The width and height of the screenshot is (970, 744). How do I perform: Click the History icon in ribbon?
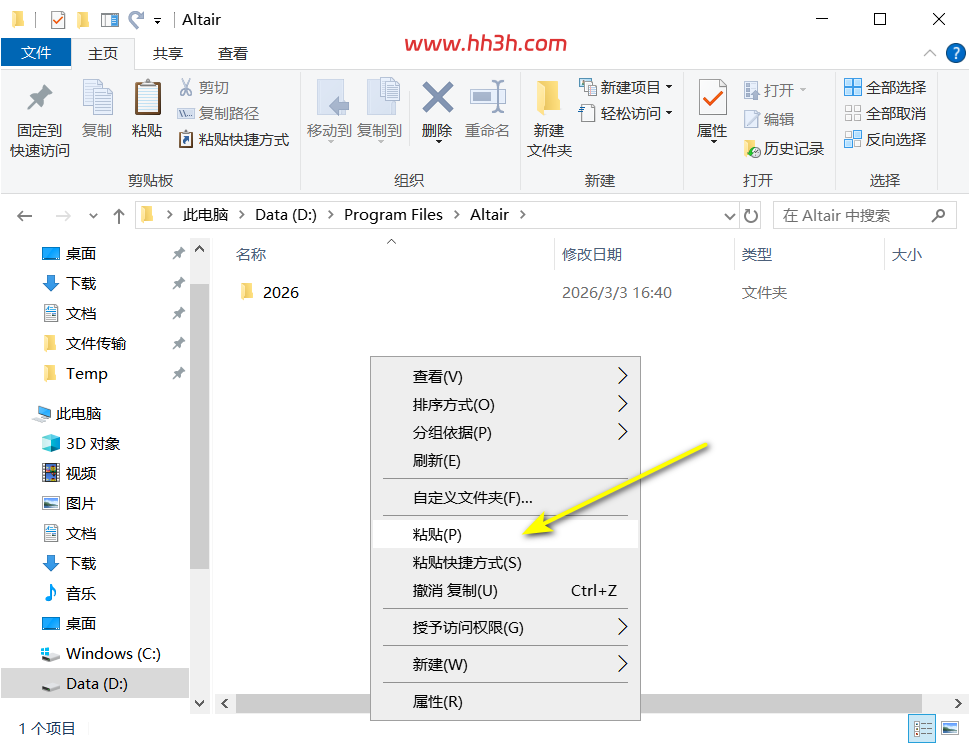pos(752,149)
